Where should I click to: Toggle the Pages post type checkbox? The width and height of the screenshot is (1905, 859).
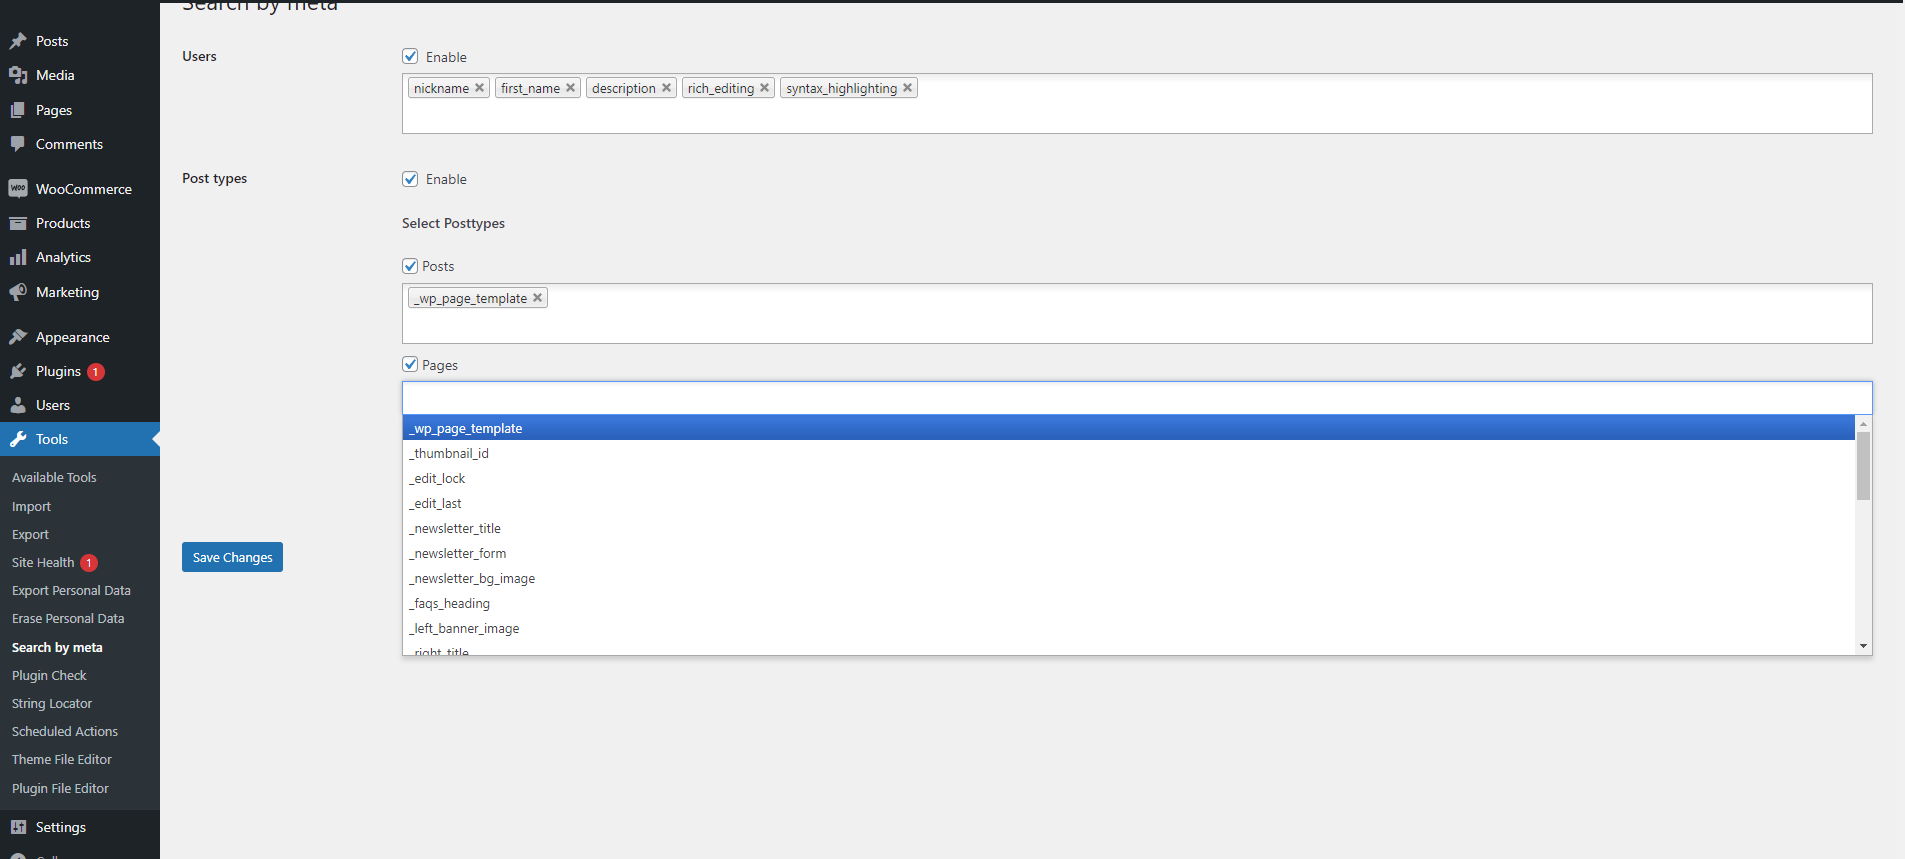coord(410,365)
